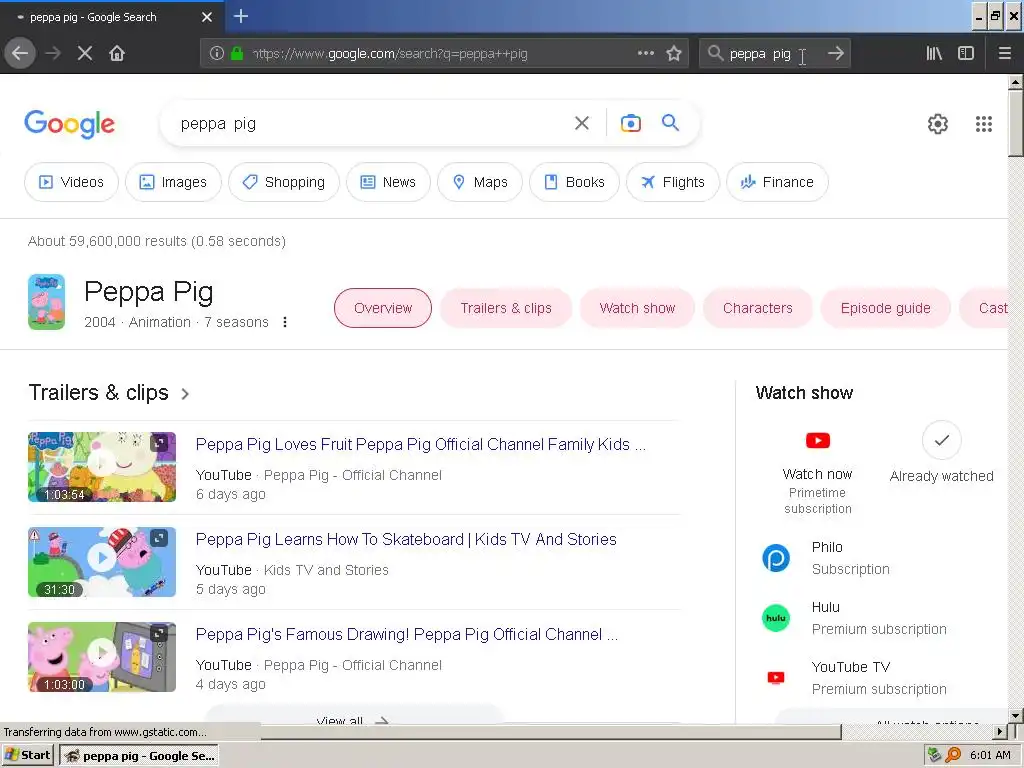Play Peppa Pig Loves Fruit video thumbnail
1024x768 pixels.
tap(102, 467)
